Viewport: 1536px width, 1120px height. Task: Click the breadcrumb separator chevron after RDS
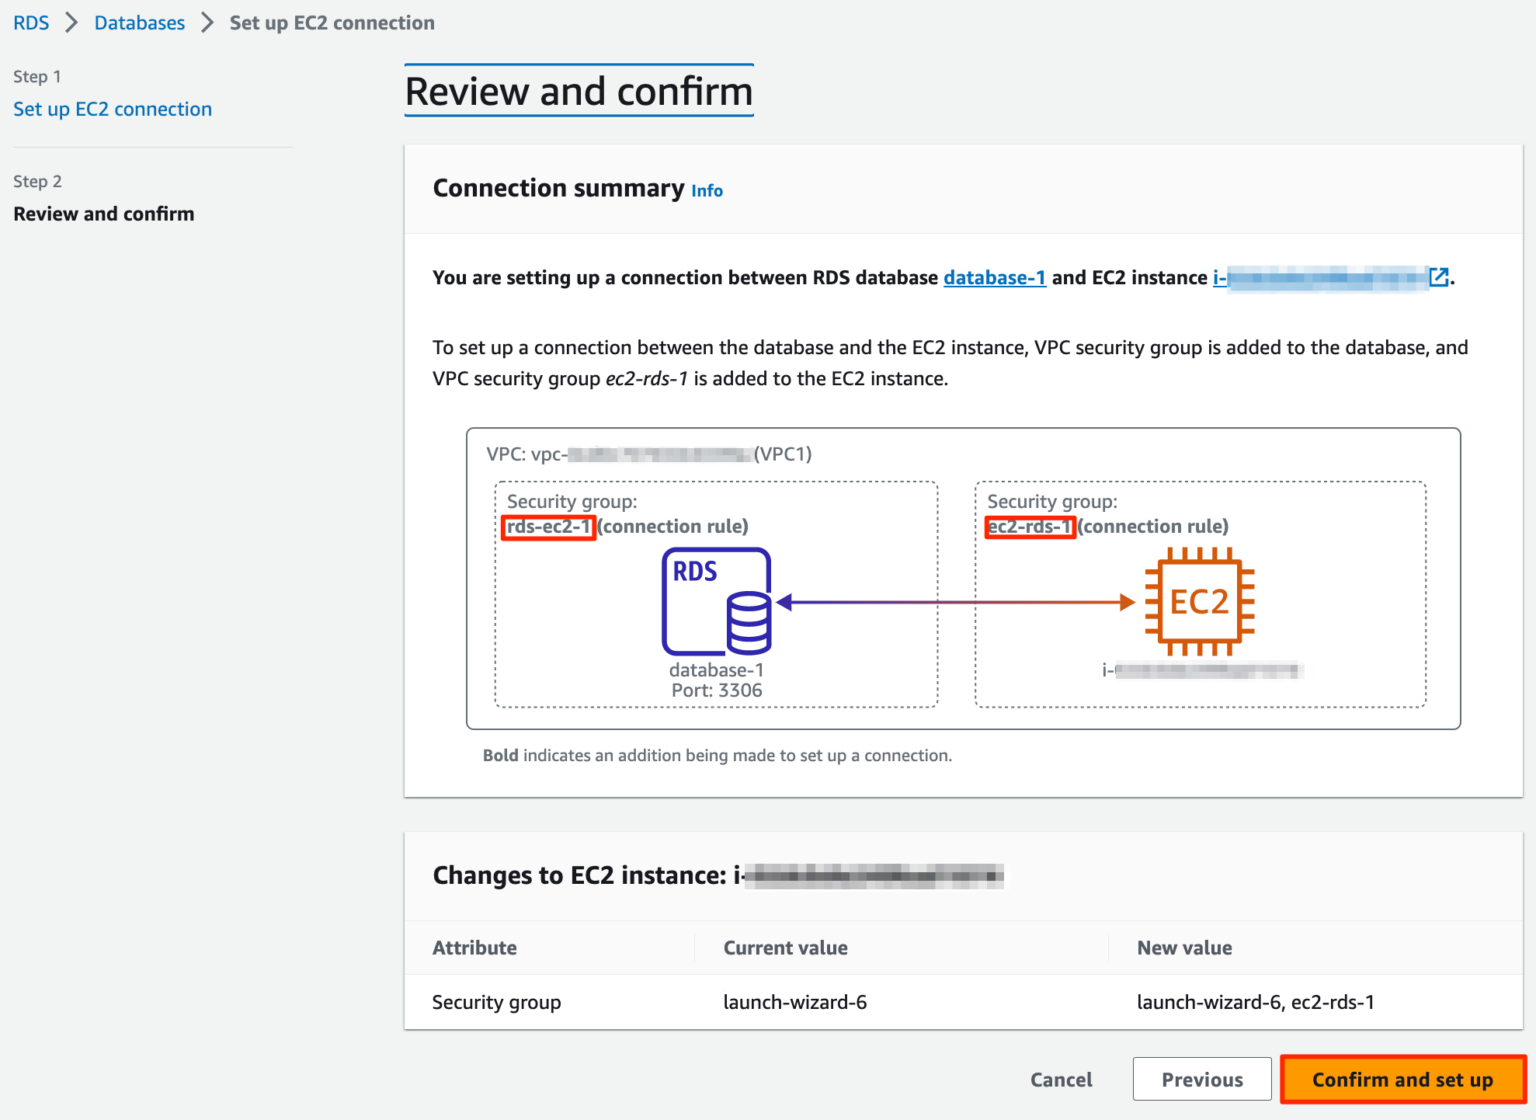(68, 22)
